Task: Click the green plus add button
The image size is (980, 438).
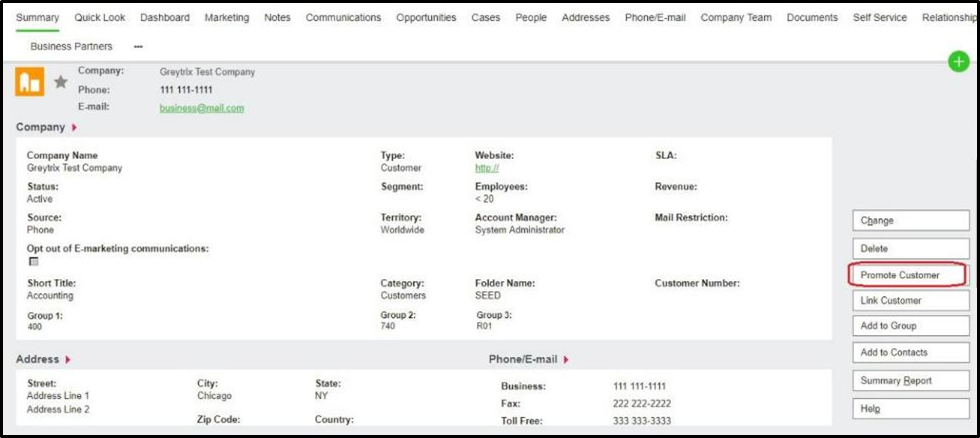Action: coord(959,61)
